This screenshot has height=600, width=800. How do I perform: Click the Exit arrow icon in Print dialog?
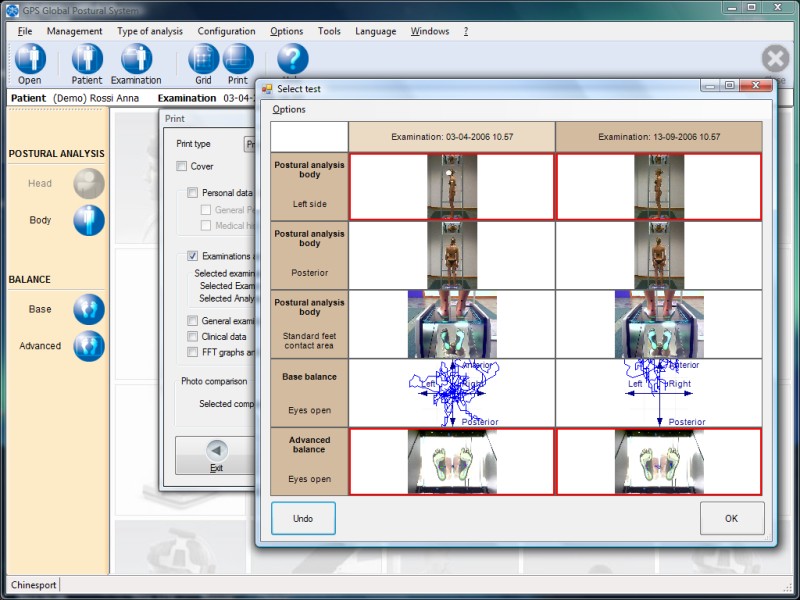[216, 451]
